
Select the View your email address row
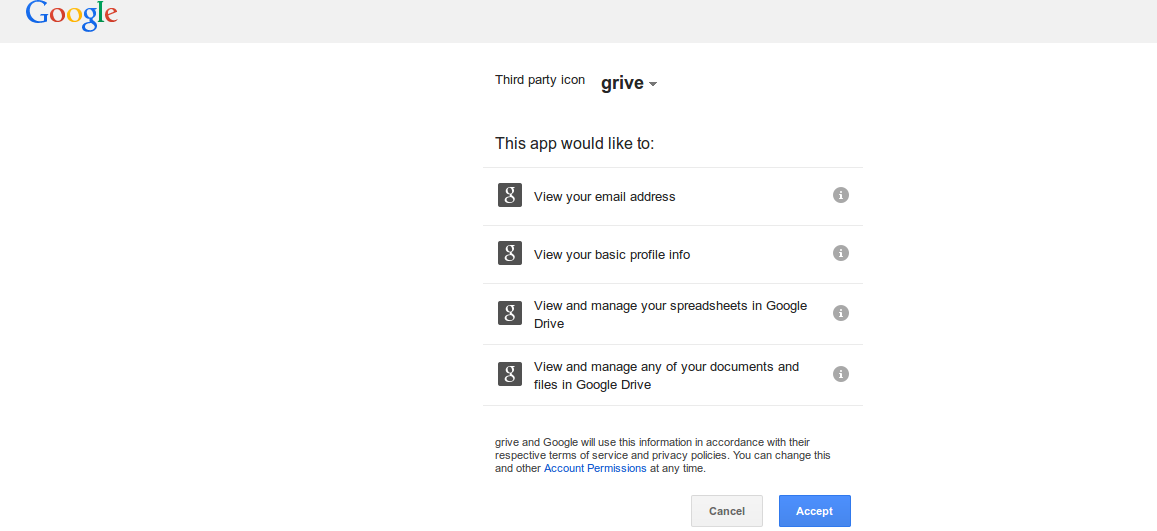click(x=604, y=197)
